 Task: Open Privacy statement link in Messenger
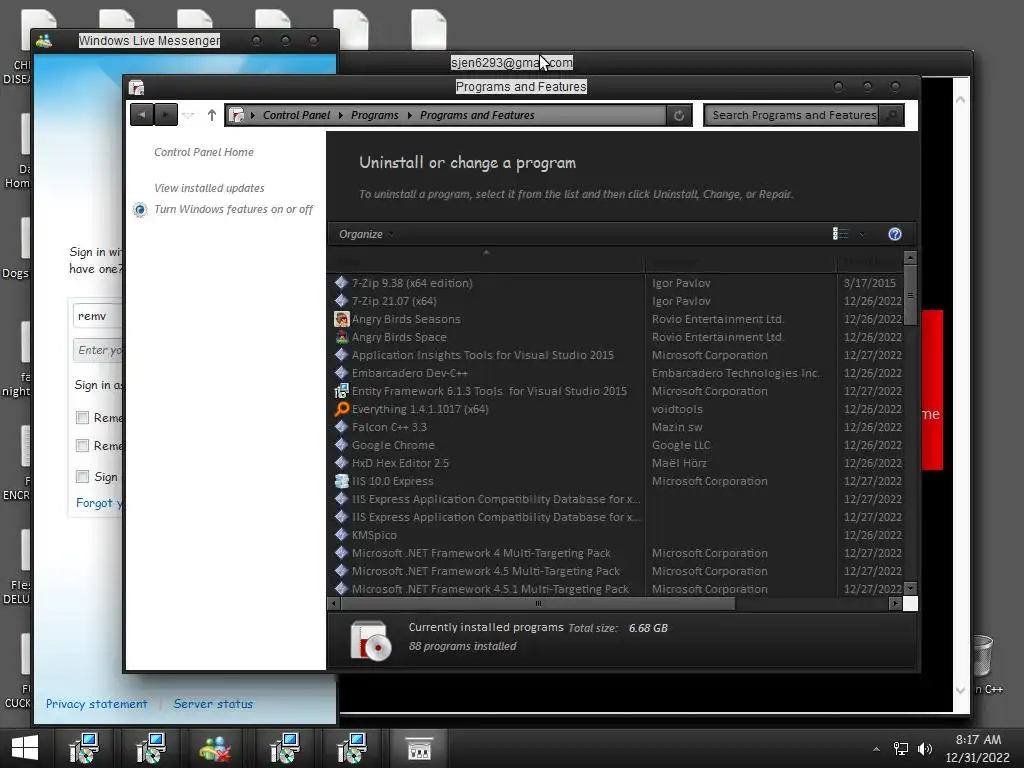(97, 704)
